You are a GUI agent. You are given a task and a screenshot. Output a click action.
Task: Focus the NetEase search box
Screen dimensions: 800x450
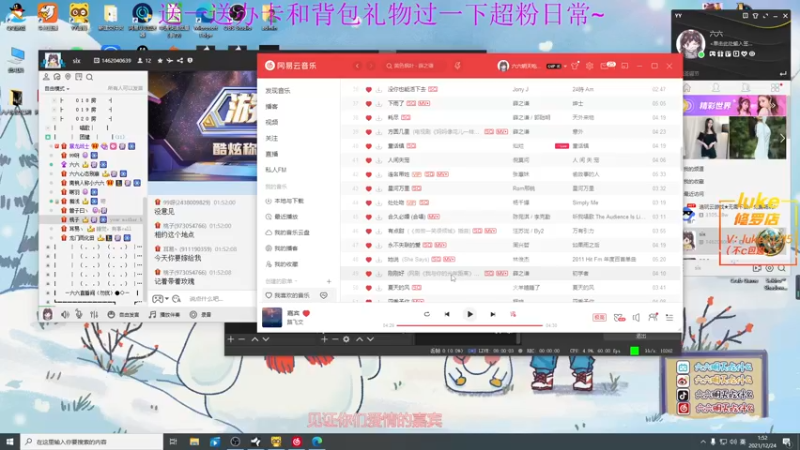click(413, 66)
